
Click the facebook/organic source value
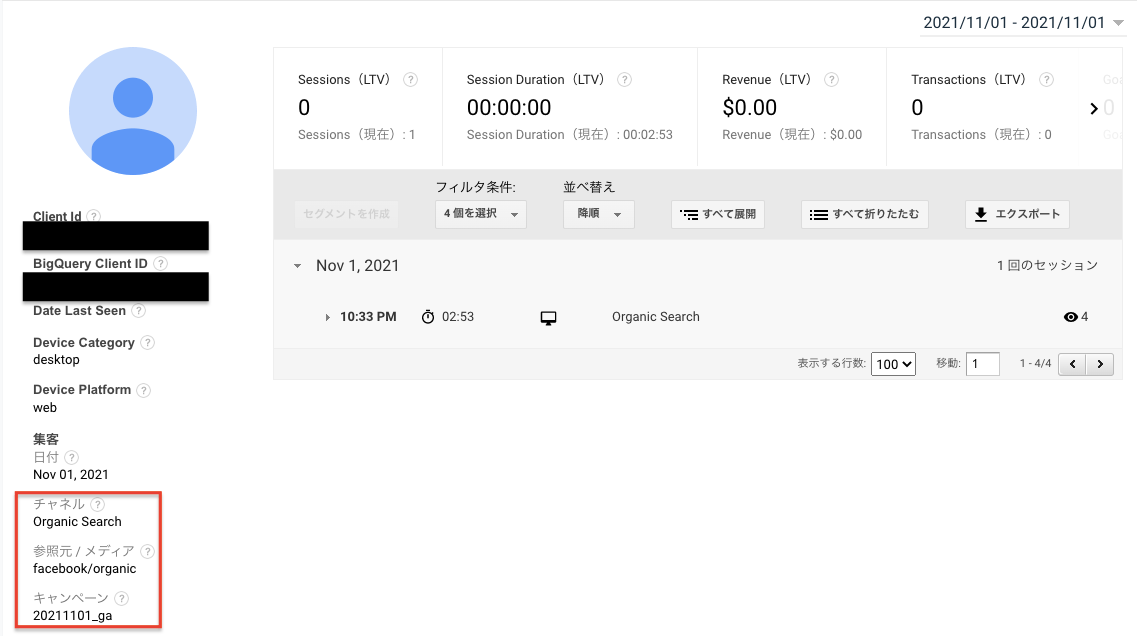click(x=85, y=569)
